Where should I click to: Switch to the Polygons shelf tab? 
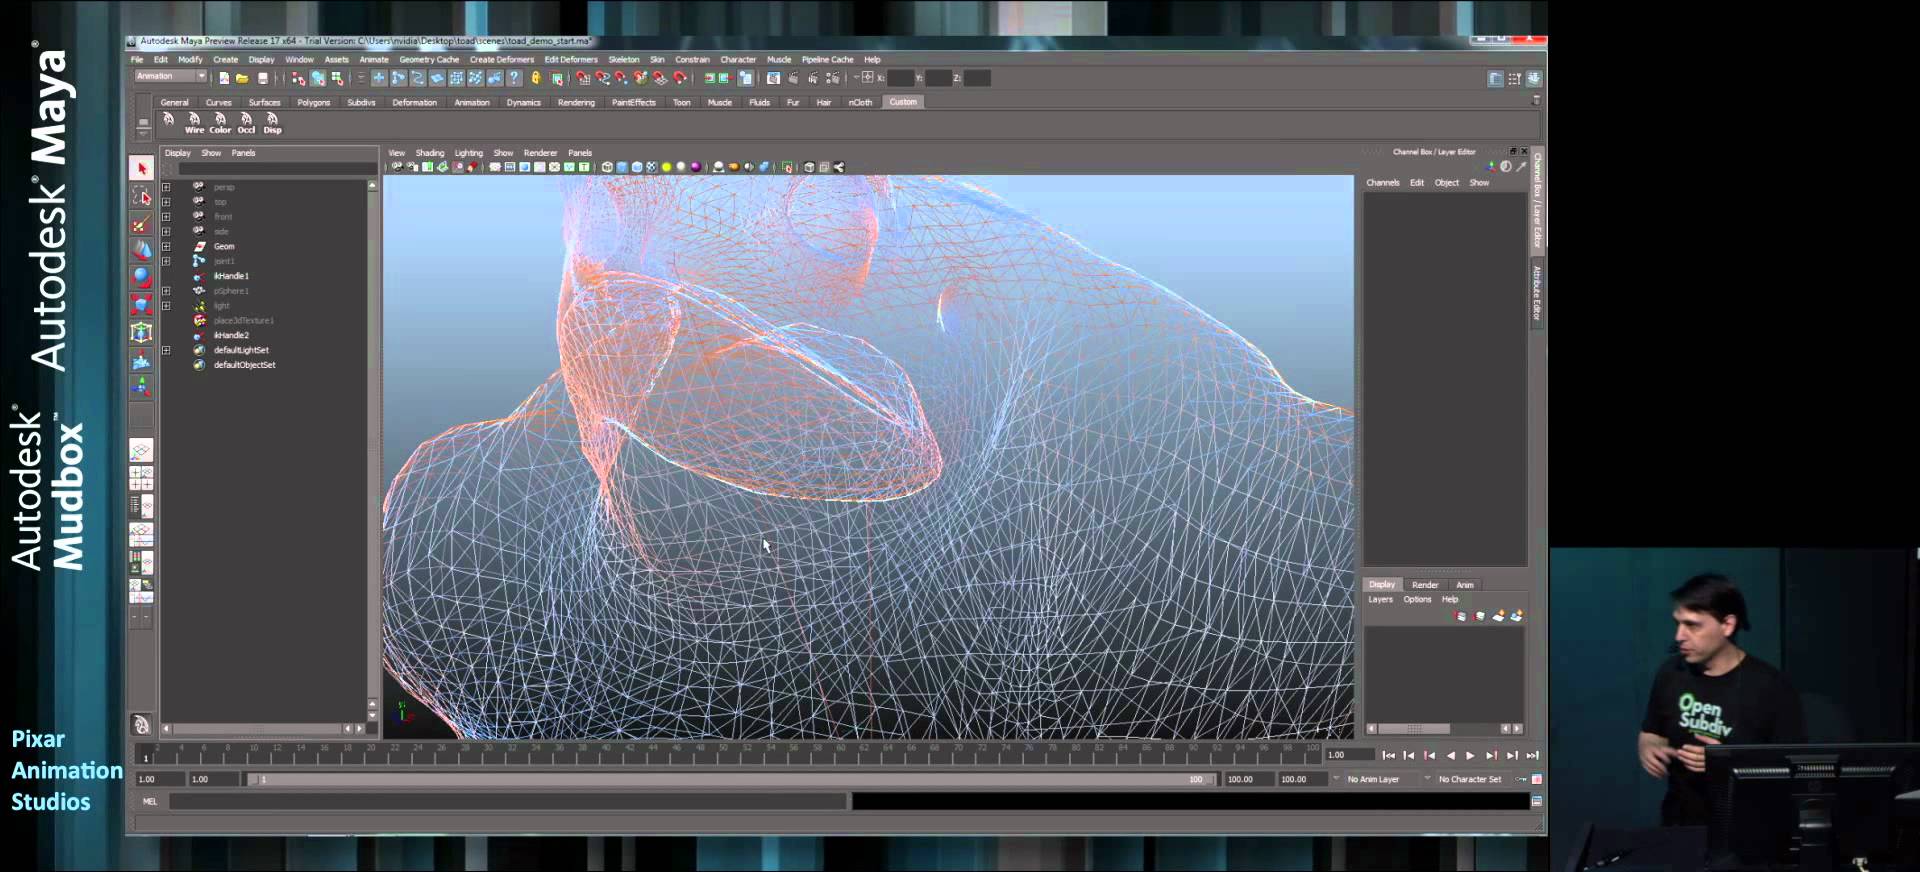pos(313,102)
